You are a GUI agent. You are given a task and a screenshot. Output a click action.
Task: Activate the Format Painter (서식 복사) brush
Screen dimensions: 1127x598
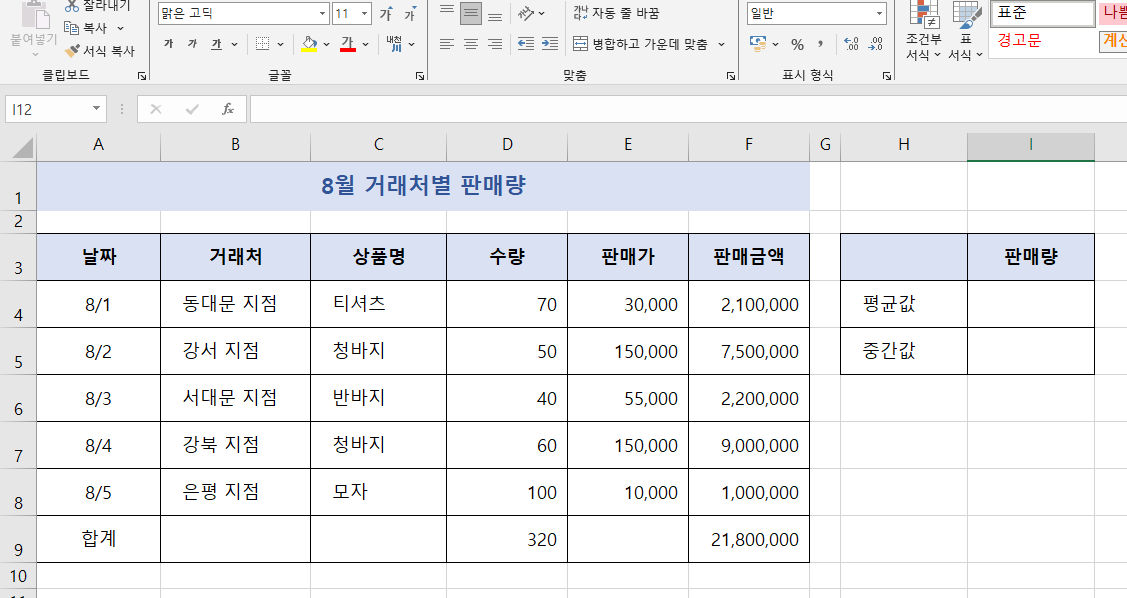click(x=71, y=51)
